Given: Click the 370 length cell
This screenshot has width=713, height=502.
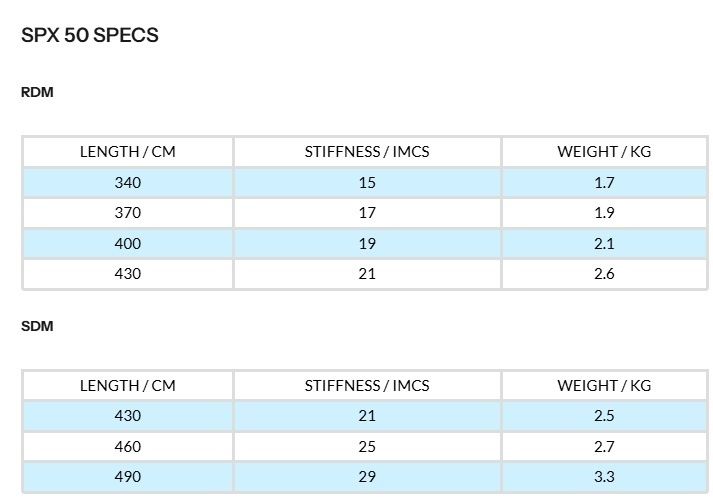Looking at the screenshot, I should 128,213.
